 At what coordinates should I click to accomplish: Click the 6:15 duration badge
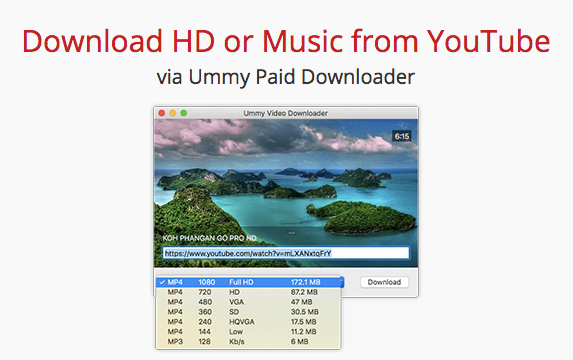tap(402, 136)
